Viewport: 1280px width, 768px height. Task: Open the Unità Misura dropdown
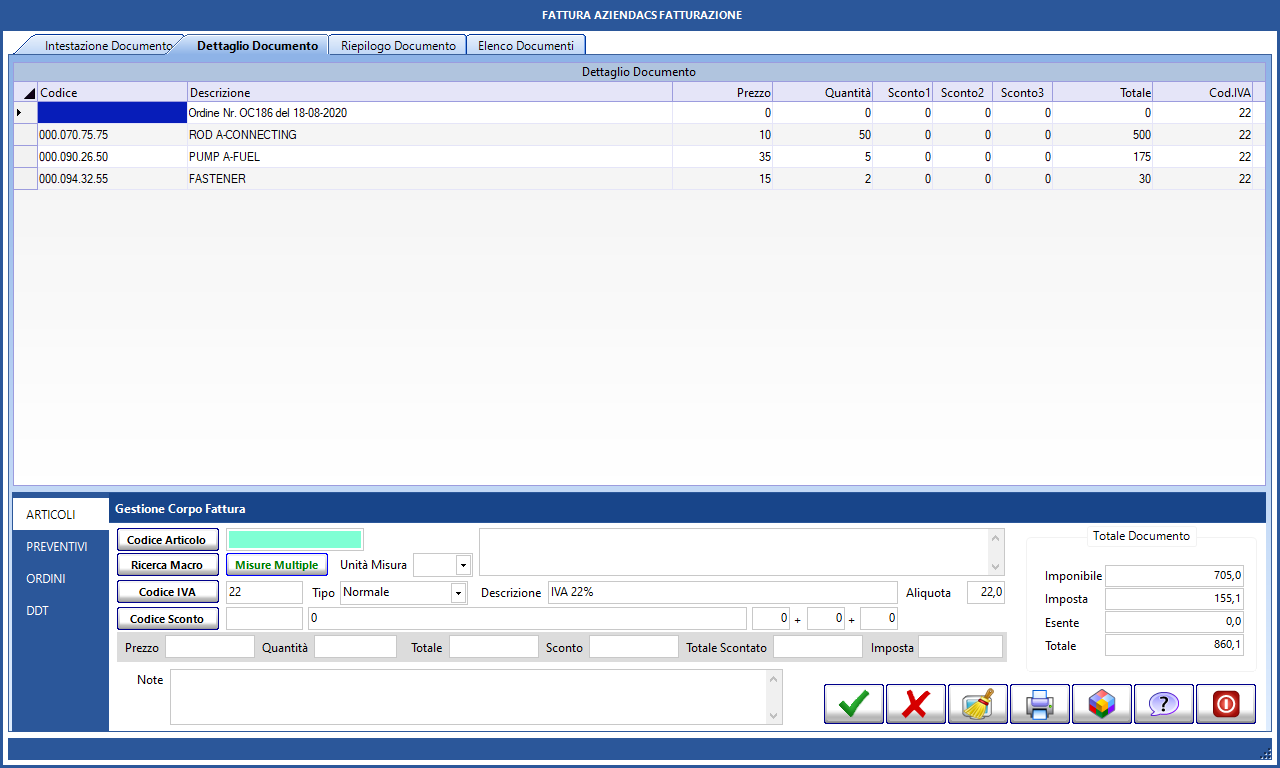(462, 565)
